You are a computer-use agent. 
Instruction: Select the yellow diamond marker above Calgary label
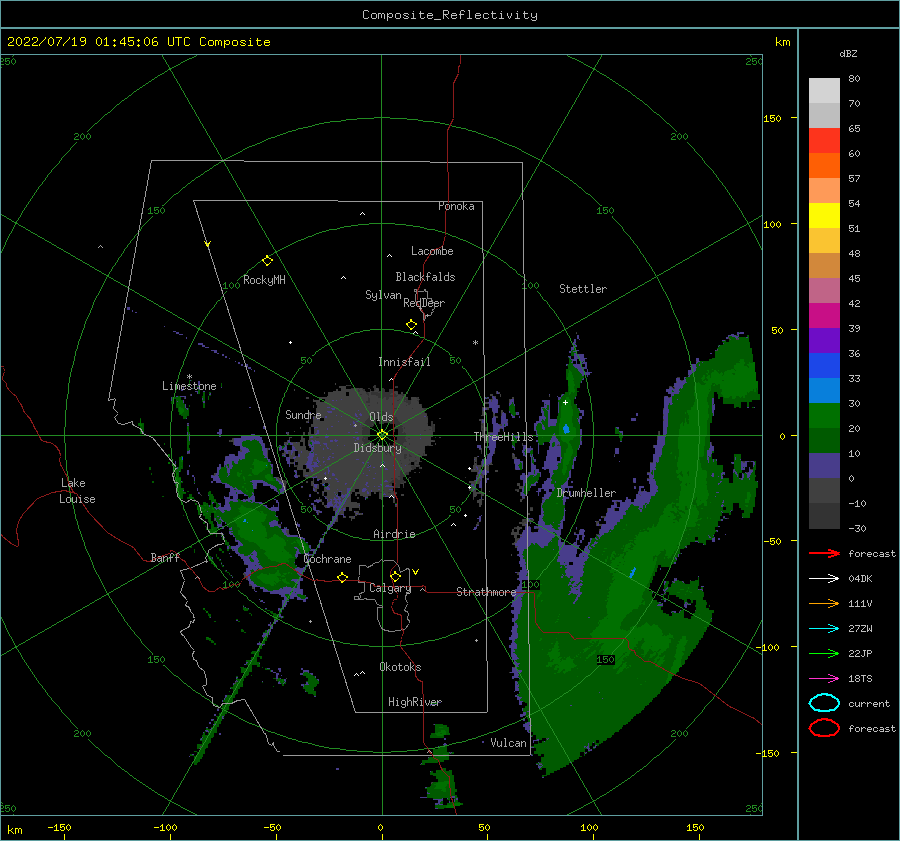[395, 576]
